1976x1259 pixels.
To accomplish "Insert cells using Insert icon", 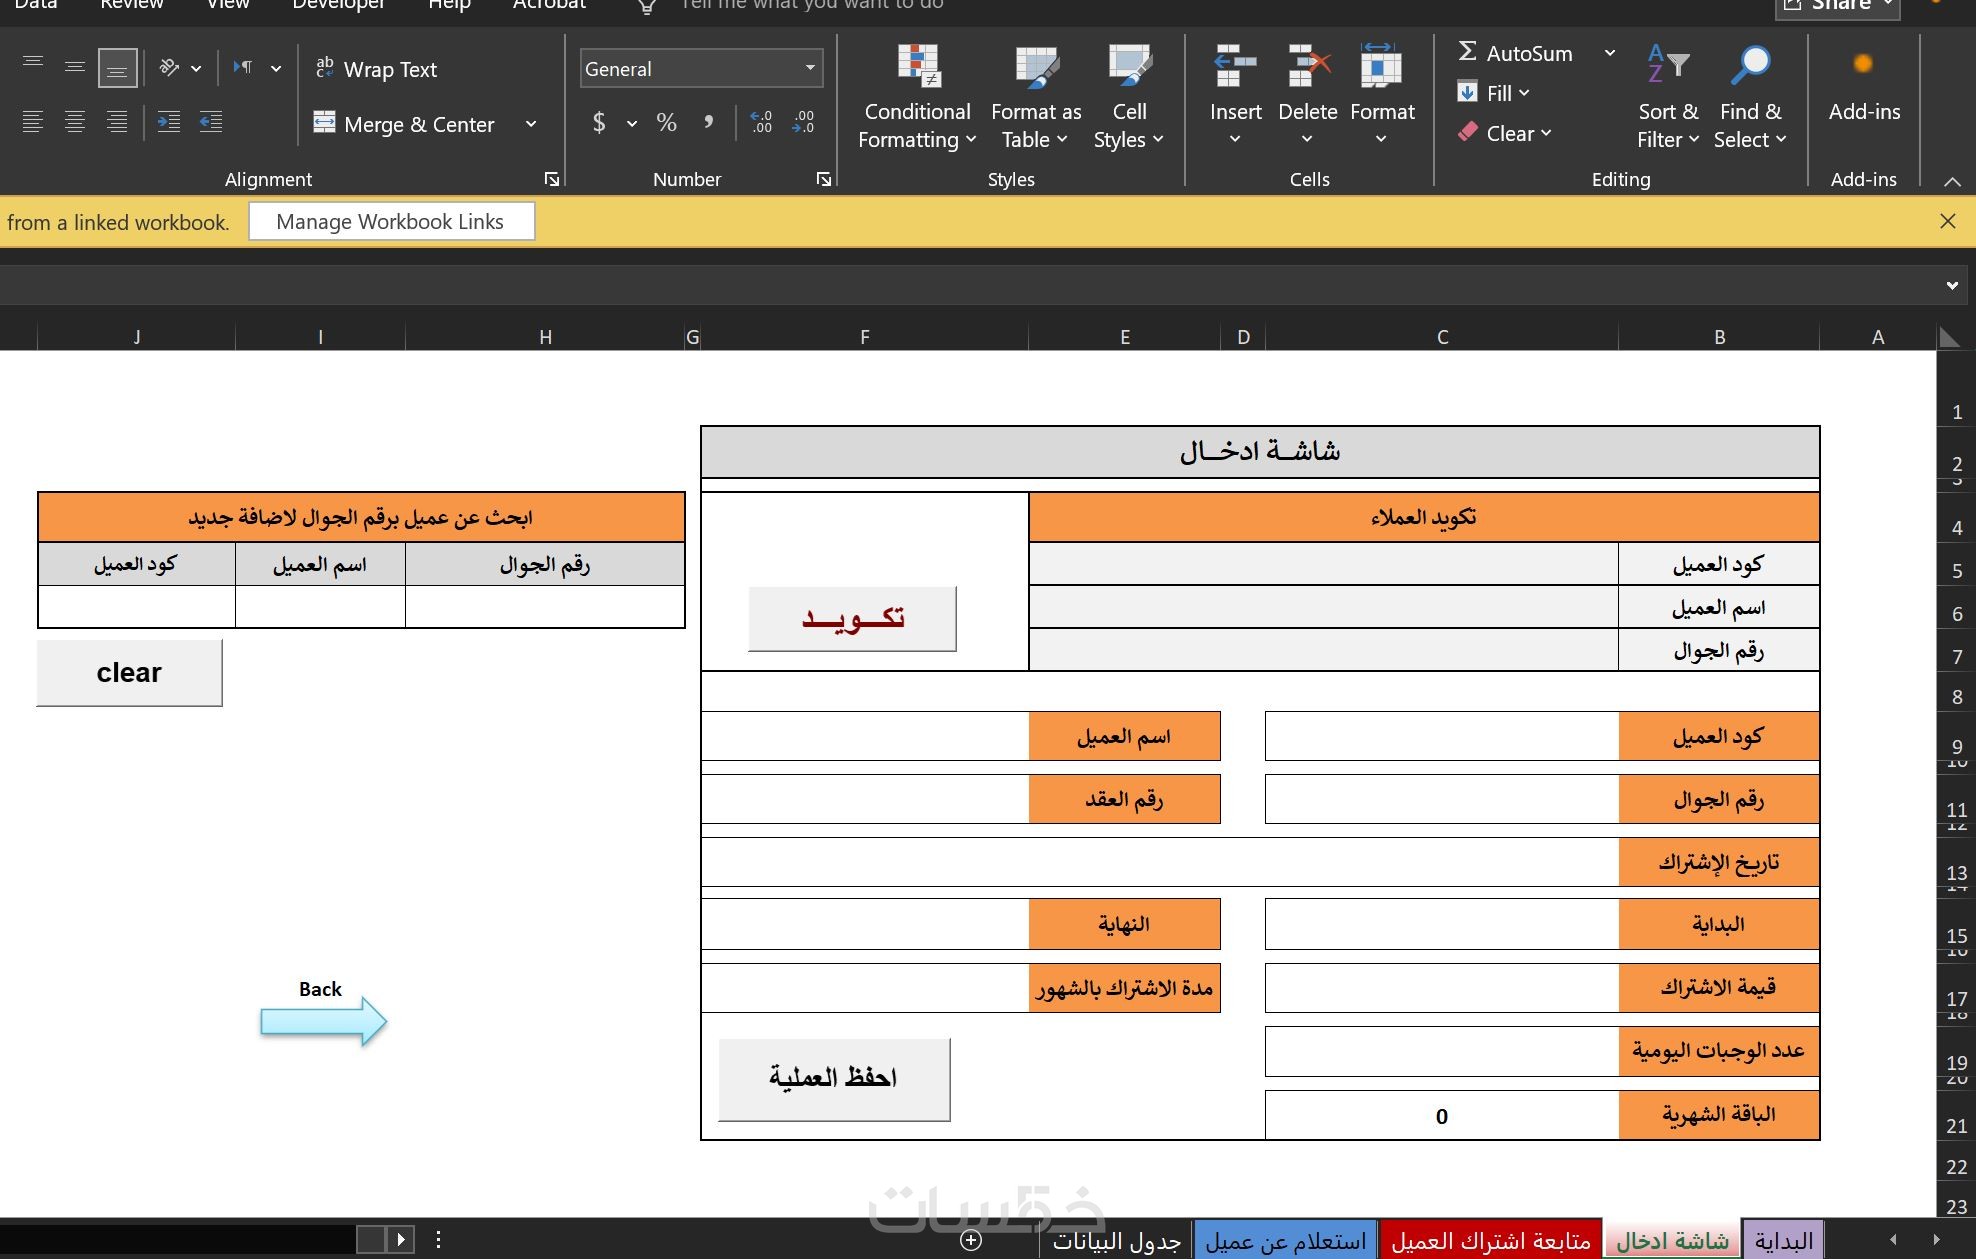I will [1235, 68].
